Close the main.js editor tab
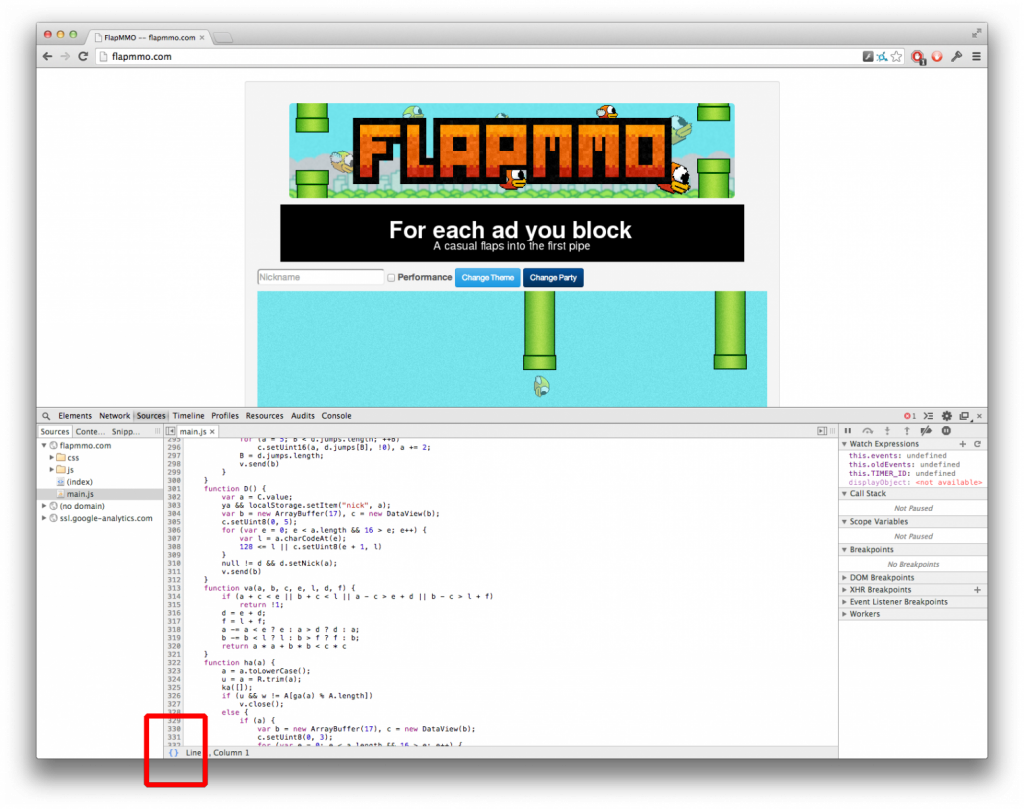 212,432
